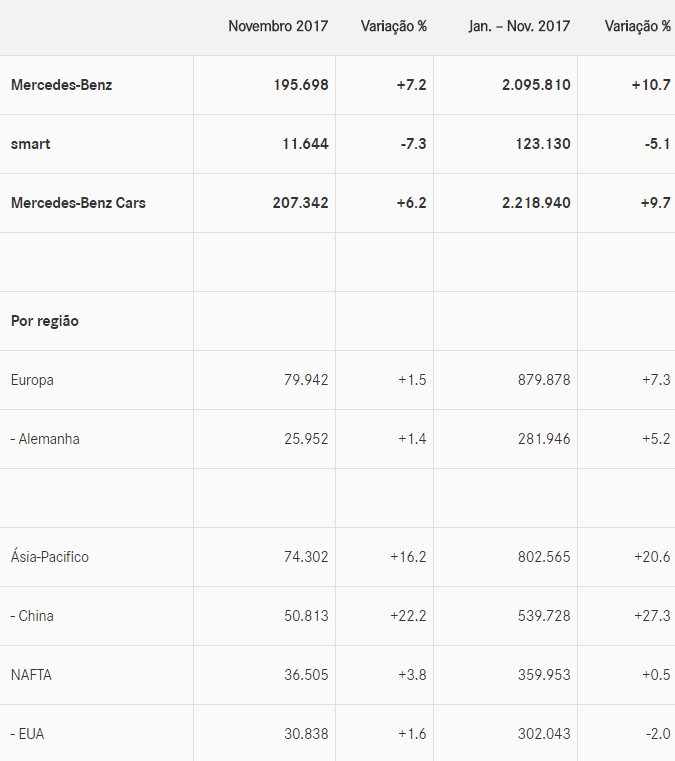This screenshot has height=761, width=675.
Task: Click the Por região section heading
Action: (45, 321)
